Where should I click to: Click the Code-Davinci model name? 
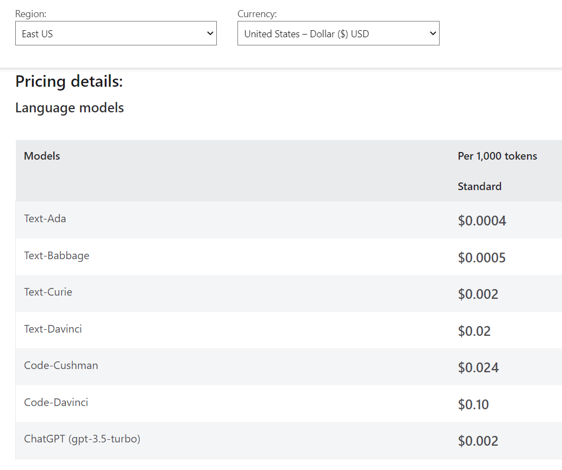pyautogui.click(x=56, y=402)
